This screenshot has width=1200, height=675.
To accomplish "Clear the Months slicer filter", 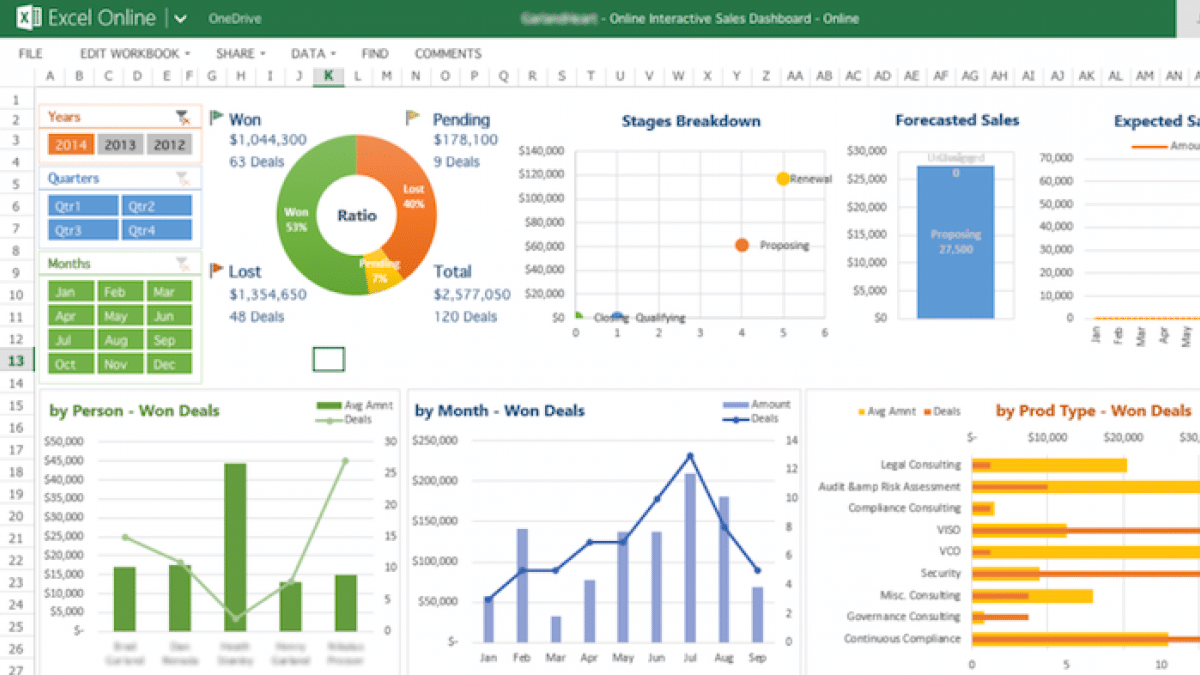I will pyautogui.click(x=182, y=263).
